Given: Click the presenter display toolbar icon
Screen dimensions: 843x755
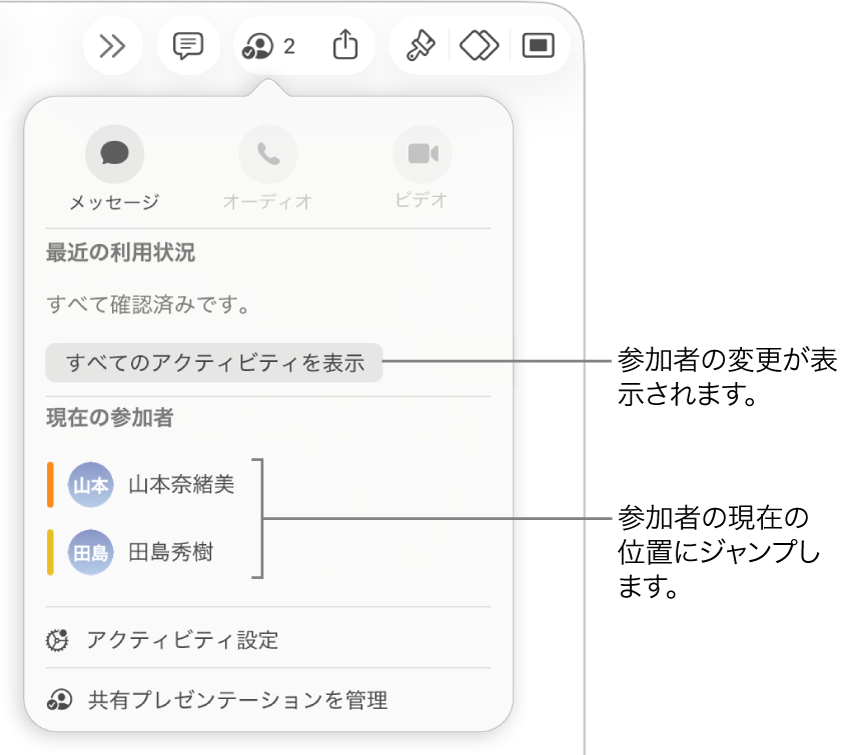Looking at the screenshot, I should coord(537,45).
